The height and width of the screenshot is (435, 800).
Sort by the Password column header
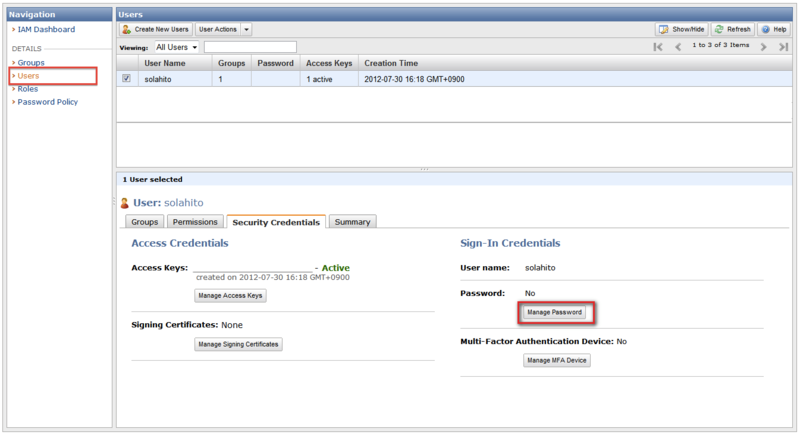[x=276, y=63]
